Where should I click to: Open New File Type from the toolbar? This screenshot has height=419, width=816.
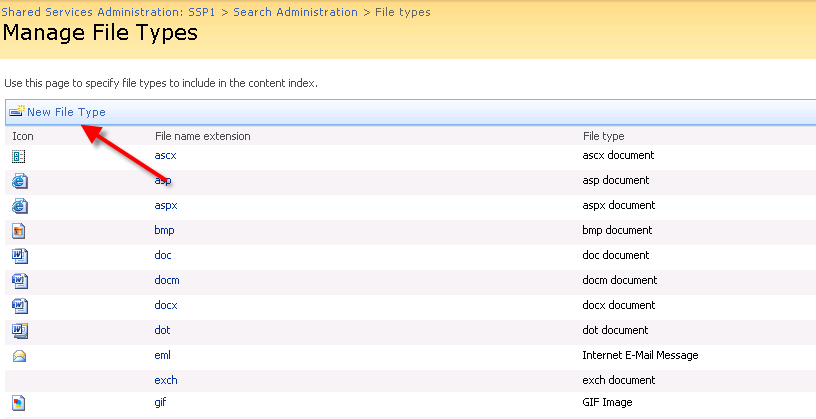click(x=66, y=112)
